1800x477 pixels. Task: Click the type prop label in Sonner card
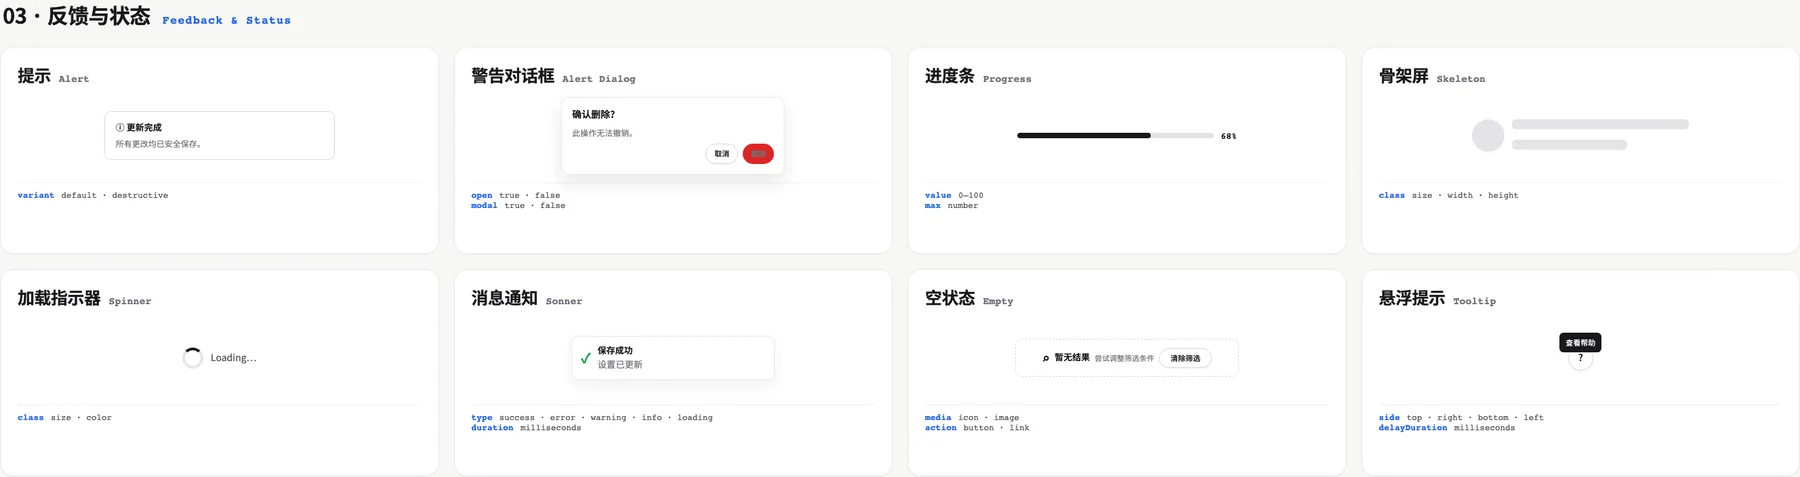[482, 417]
